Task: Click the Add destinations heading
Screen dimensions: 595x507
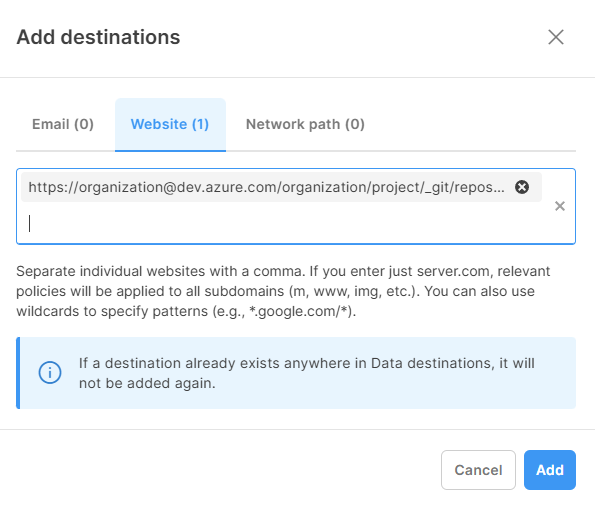Action: click(x=98, y=37)
